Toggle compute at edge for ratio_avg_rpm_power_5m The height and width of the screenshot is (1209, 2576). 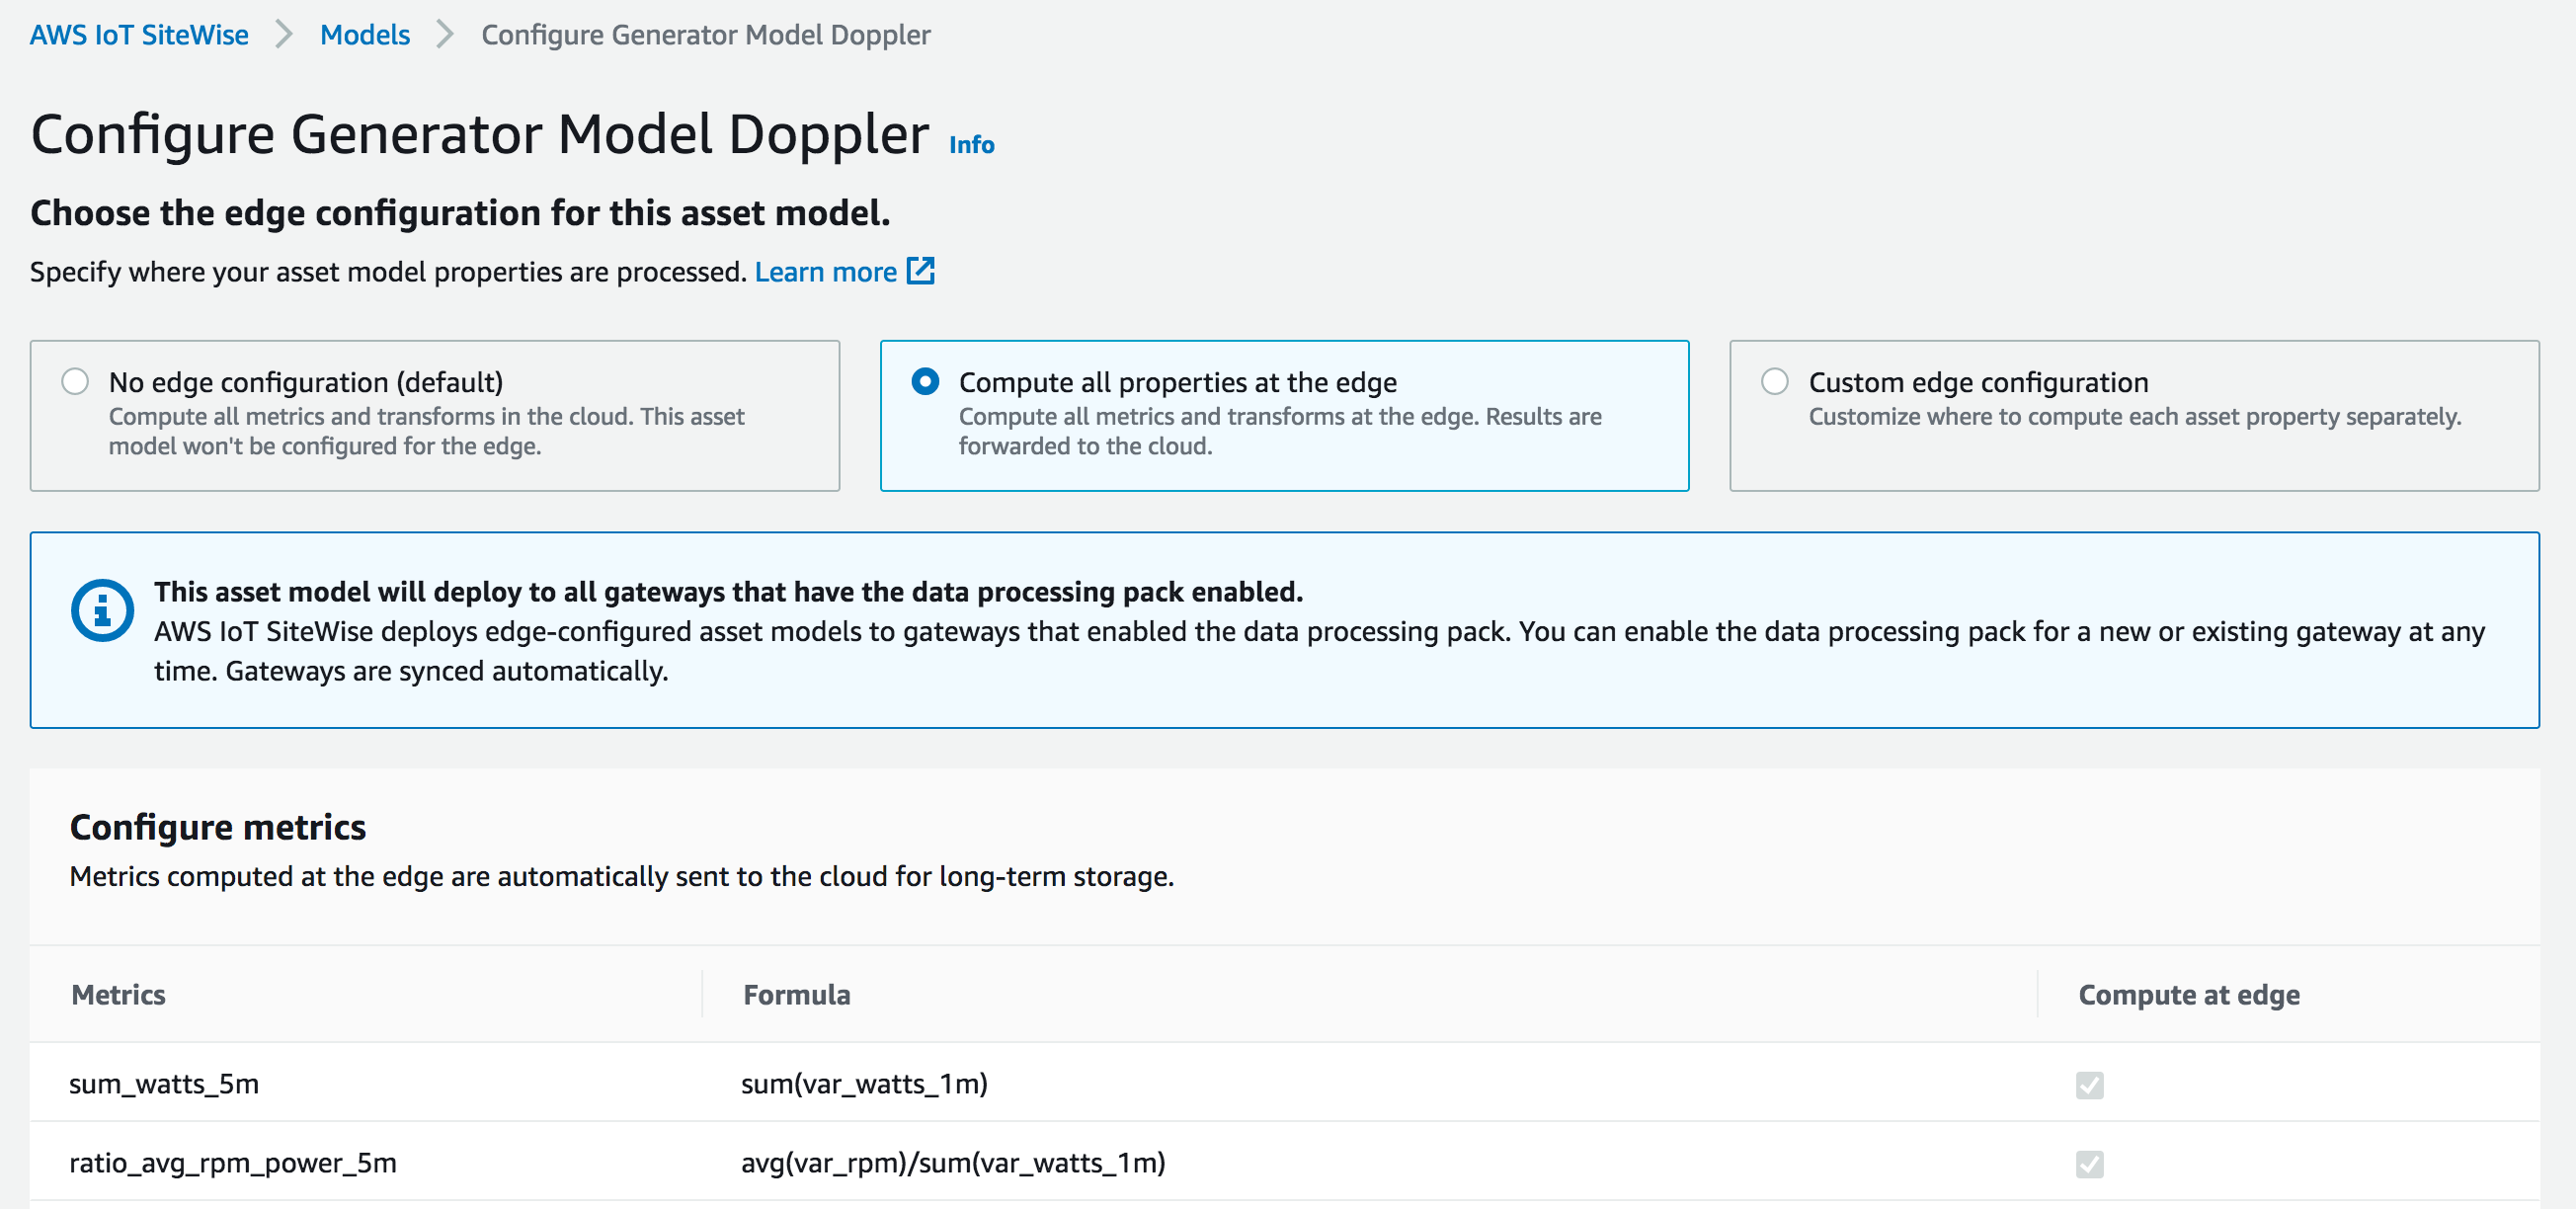coord(2089,1164)
